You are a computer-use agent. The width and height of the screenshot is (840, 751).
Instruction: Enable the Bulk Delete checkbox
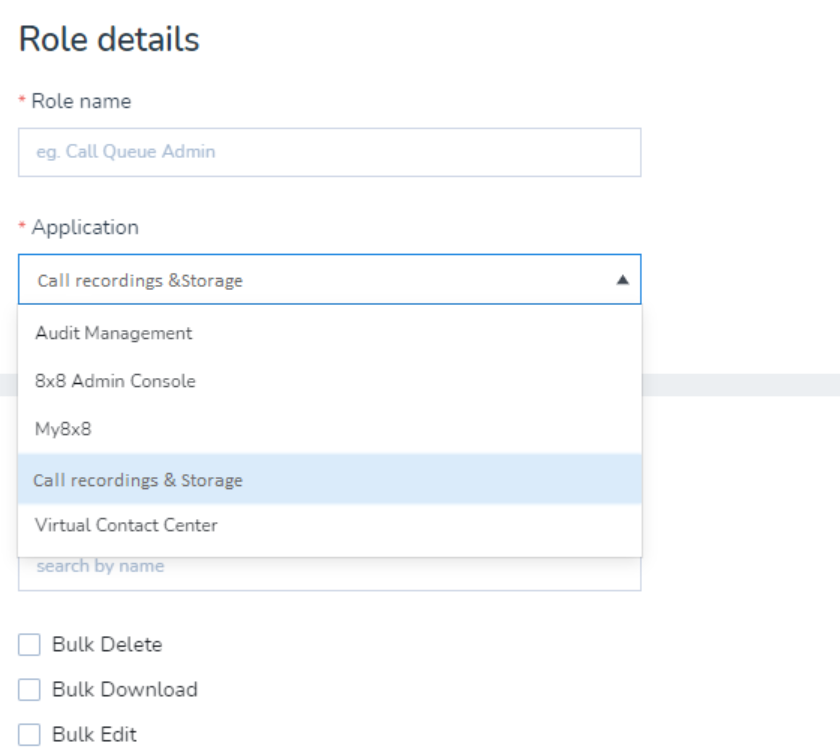(x=30, y=645)
